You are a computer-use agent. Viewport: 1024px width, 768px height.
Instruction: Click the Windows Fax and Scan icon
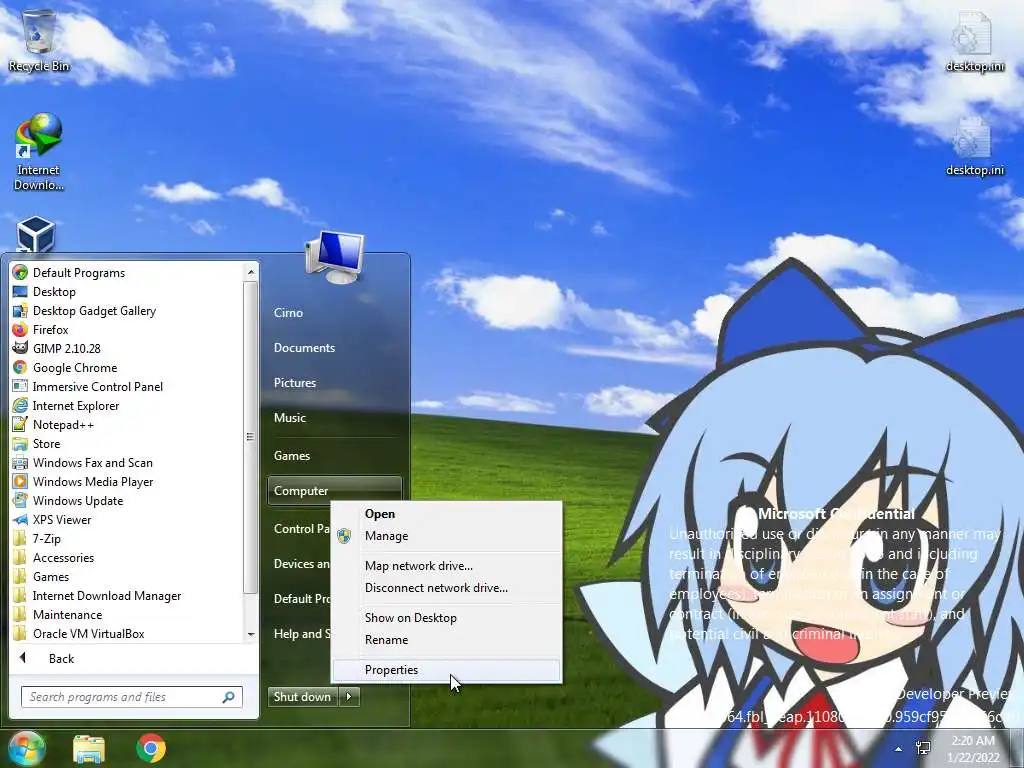coord(20,462)
